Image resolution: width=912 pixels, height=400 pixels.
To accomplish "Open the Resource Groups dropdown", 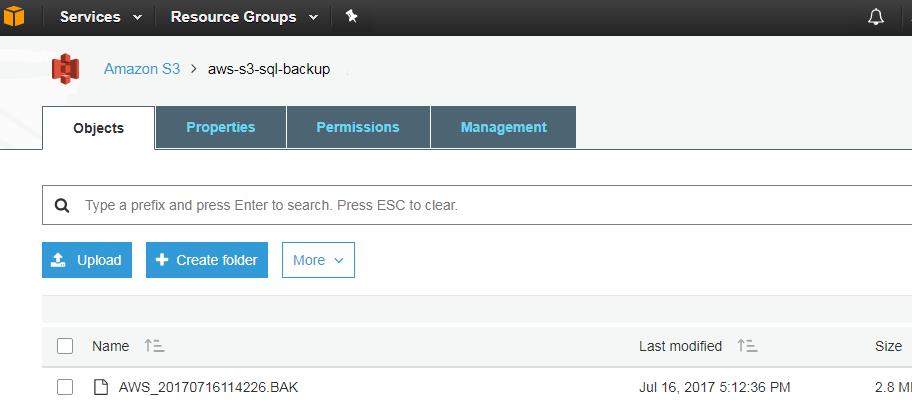I will coord(244,17).
